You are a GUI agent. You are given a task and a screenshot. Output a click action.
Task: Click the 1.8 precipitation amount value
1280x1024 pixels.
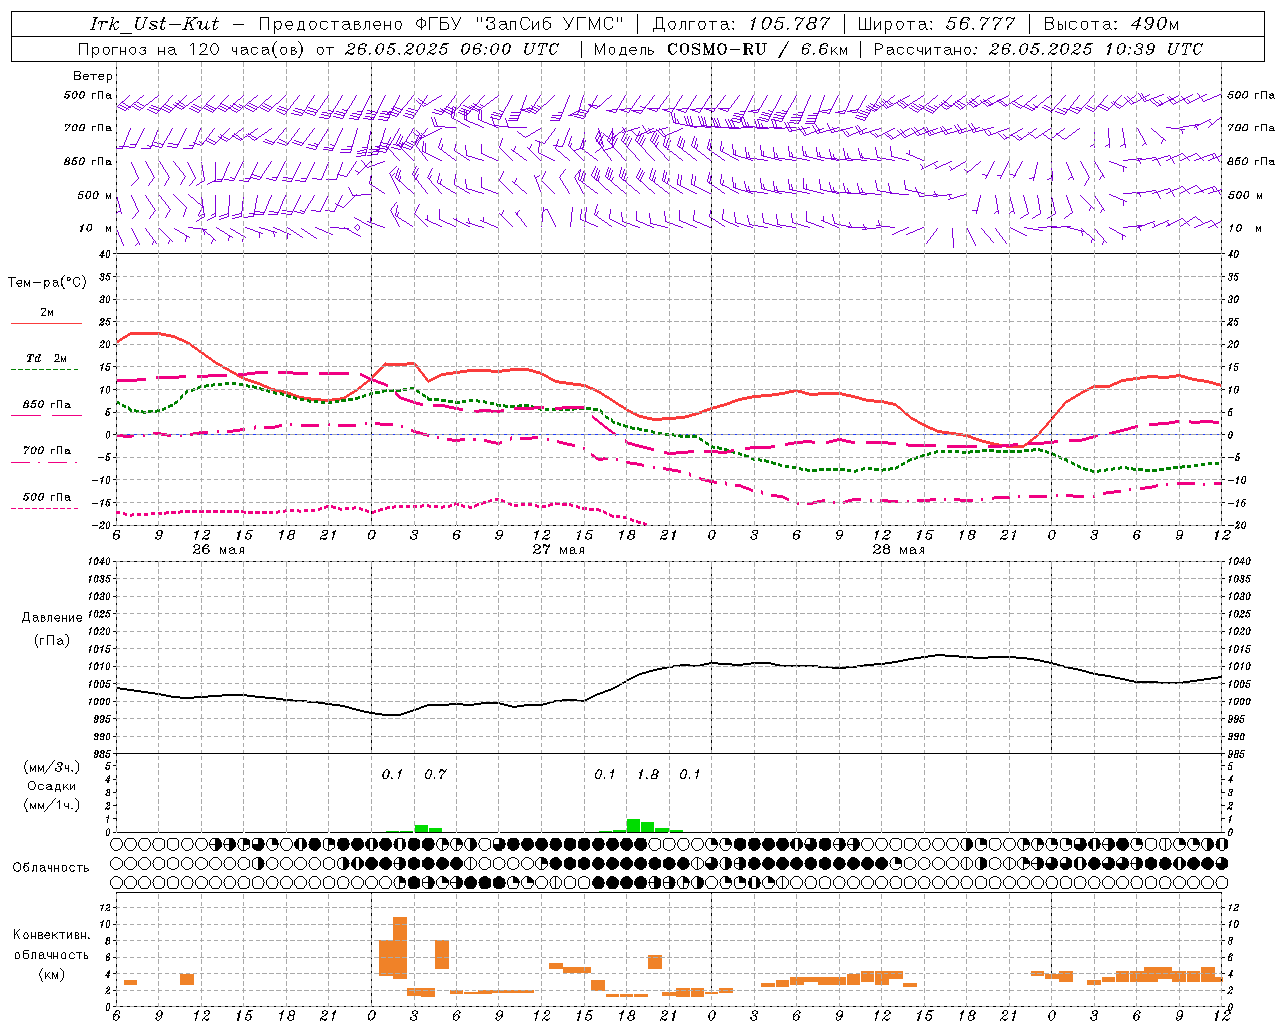pyautogui.click(x=648, y=774)
